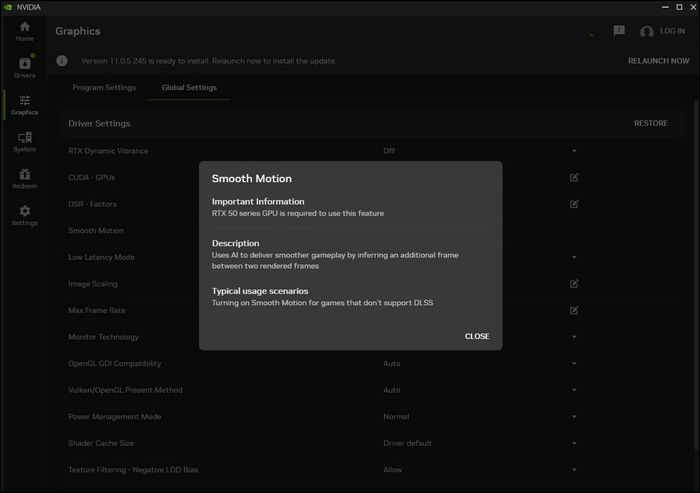Close the Smooth Motion dialog
700x493 pixels.
click(477, 336)
